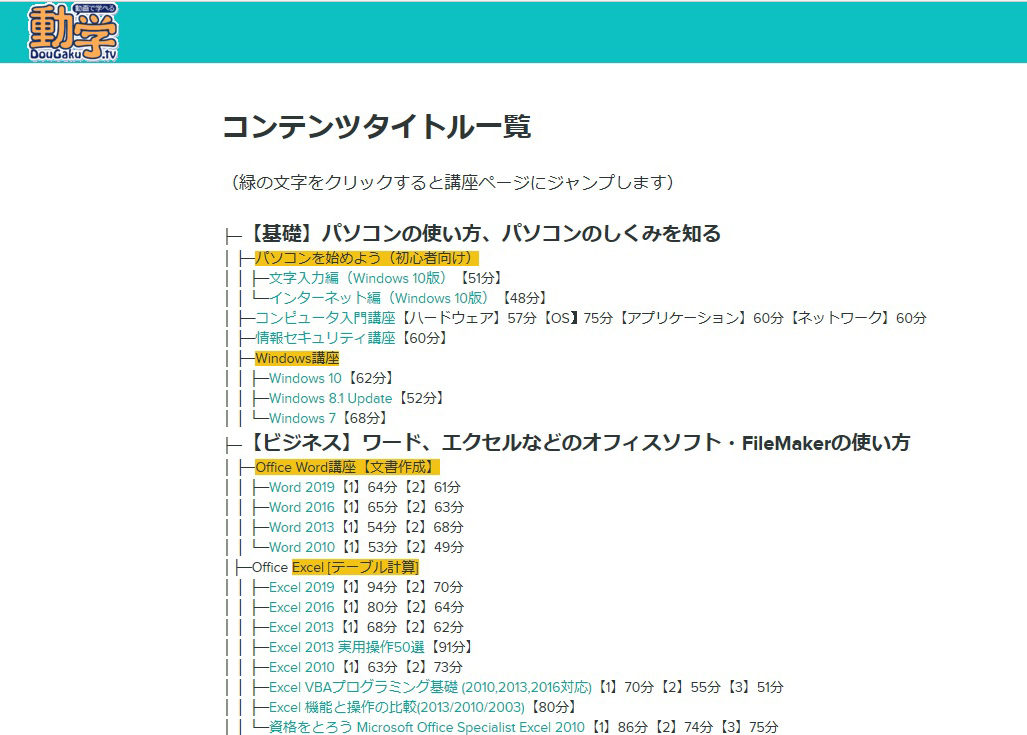Open the Word 2019 course link
Image resolution: width=1027 pixels, height=735 pixels.
(301, 487)
